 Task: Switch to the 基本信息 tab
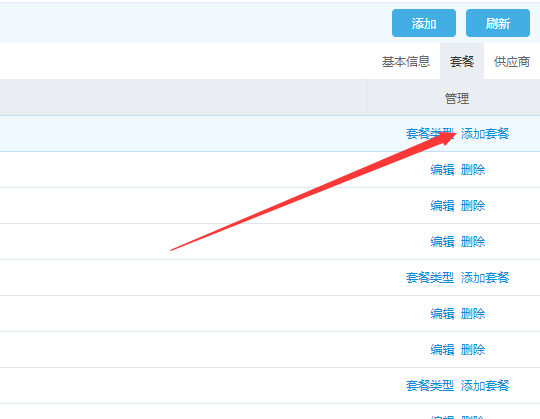click(406, 62)
